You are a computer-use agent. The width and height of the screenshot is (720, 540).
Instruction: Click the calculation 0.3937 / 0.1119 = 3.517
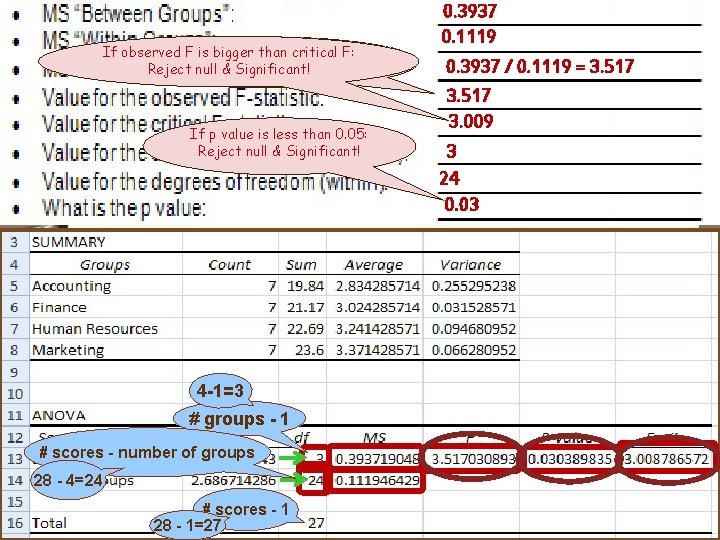(540, 66)
